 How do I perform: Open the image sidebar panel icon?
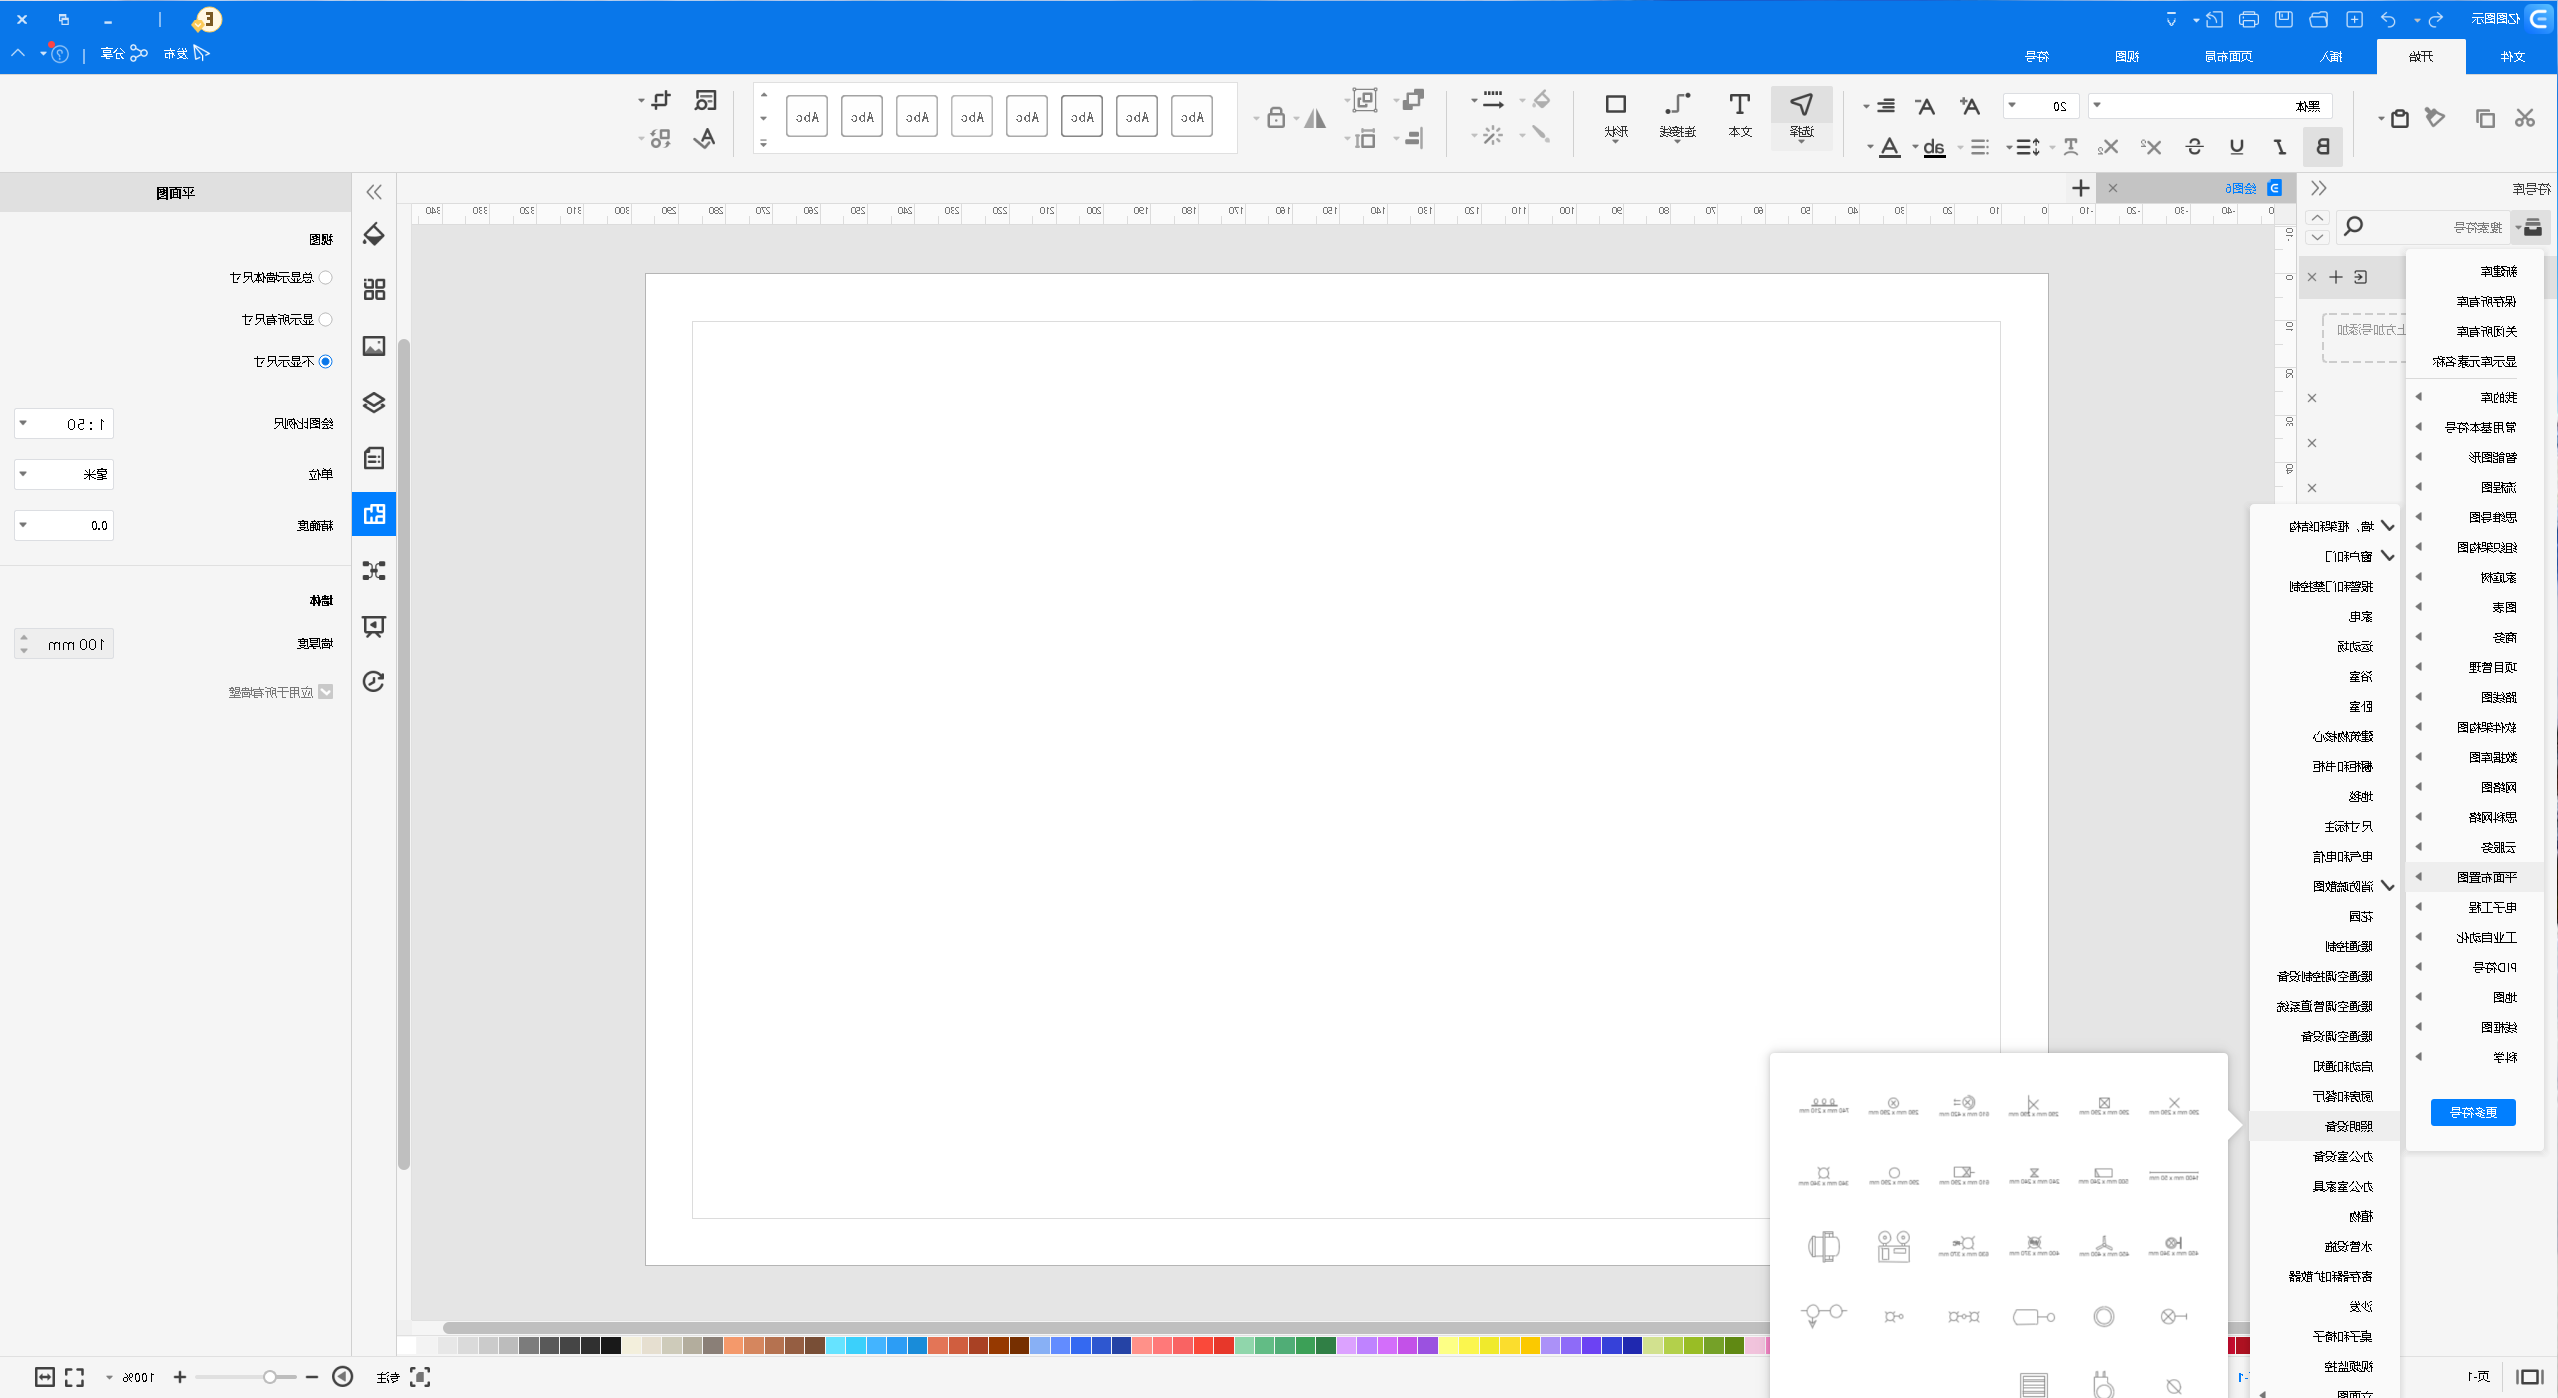pyautogui.click(x=374, y=346)
